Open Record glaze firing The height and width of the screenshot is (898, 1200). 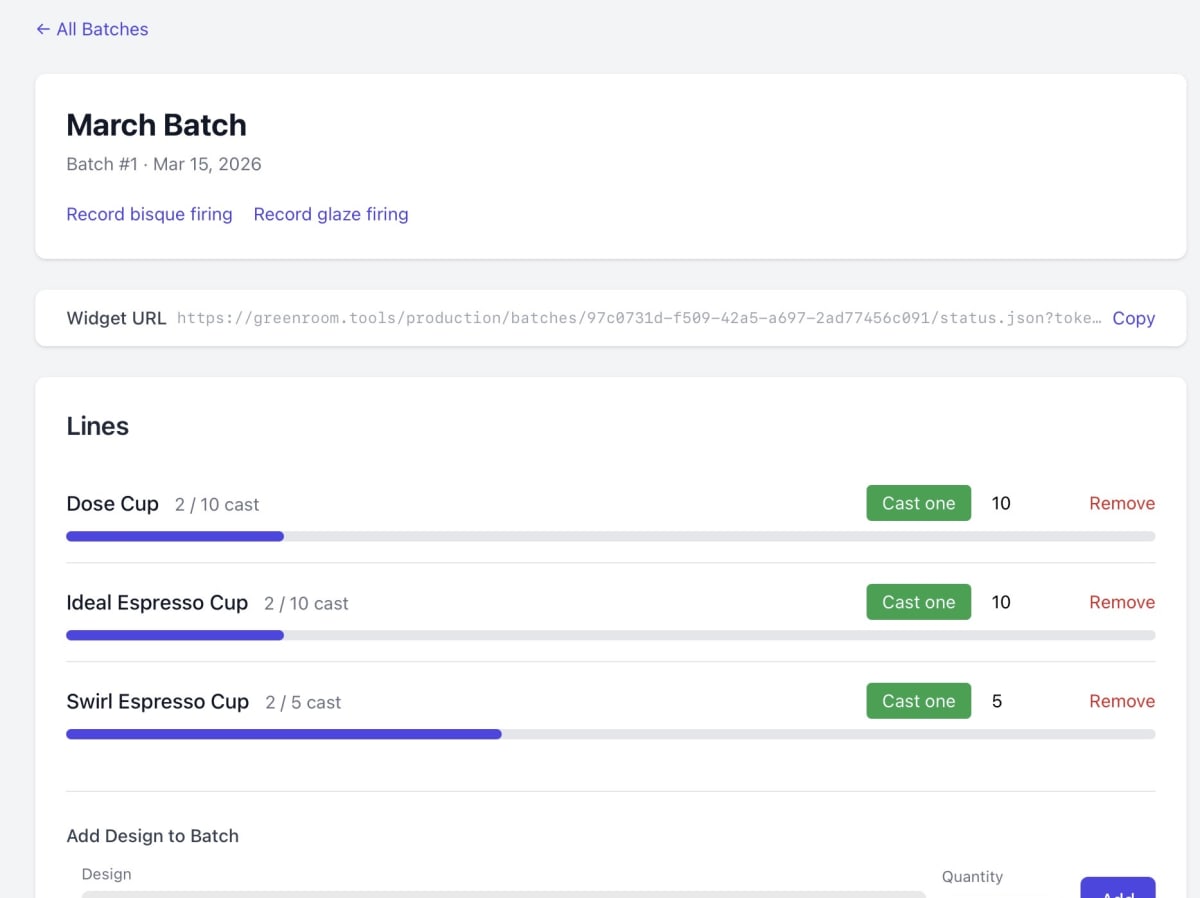click(331, 214)
